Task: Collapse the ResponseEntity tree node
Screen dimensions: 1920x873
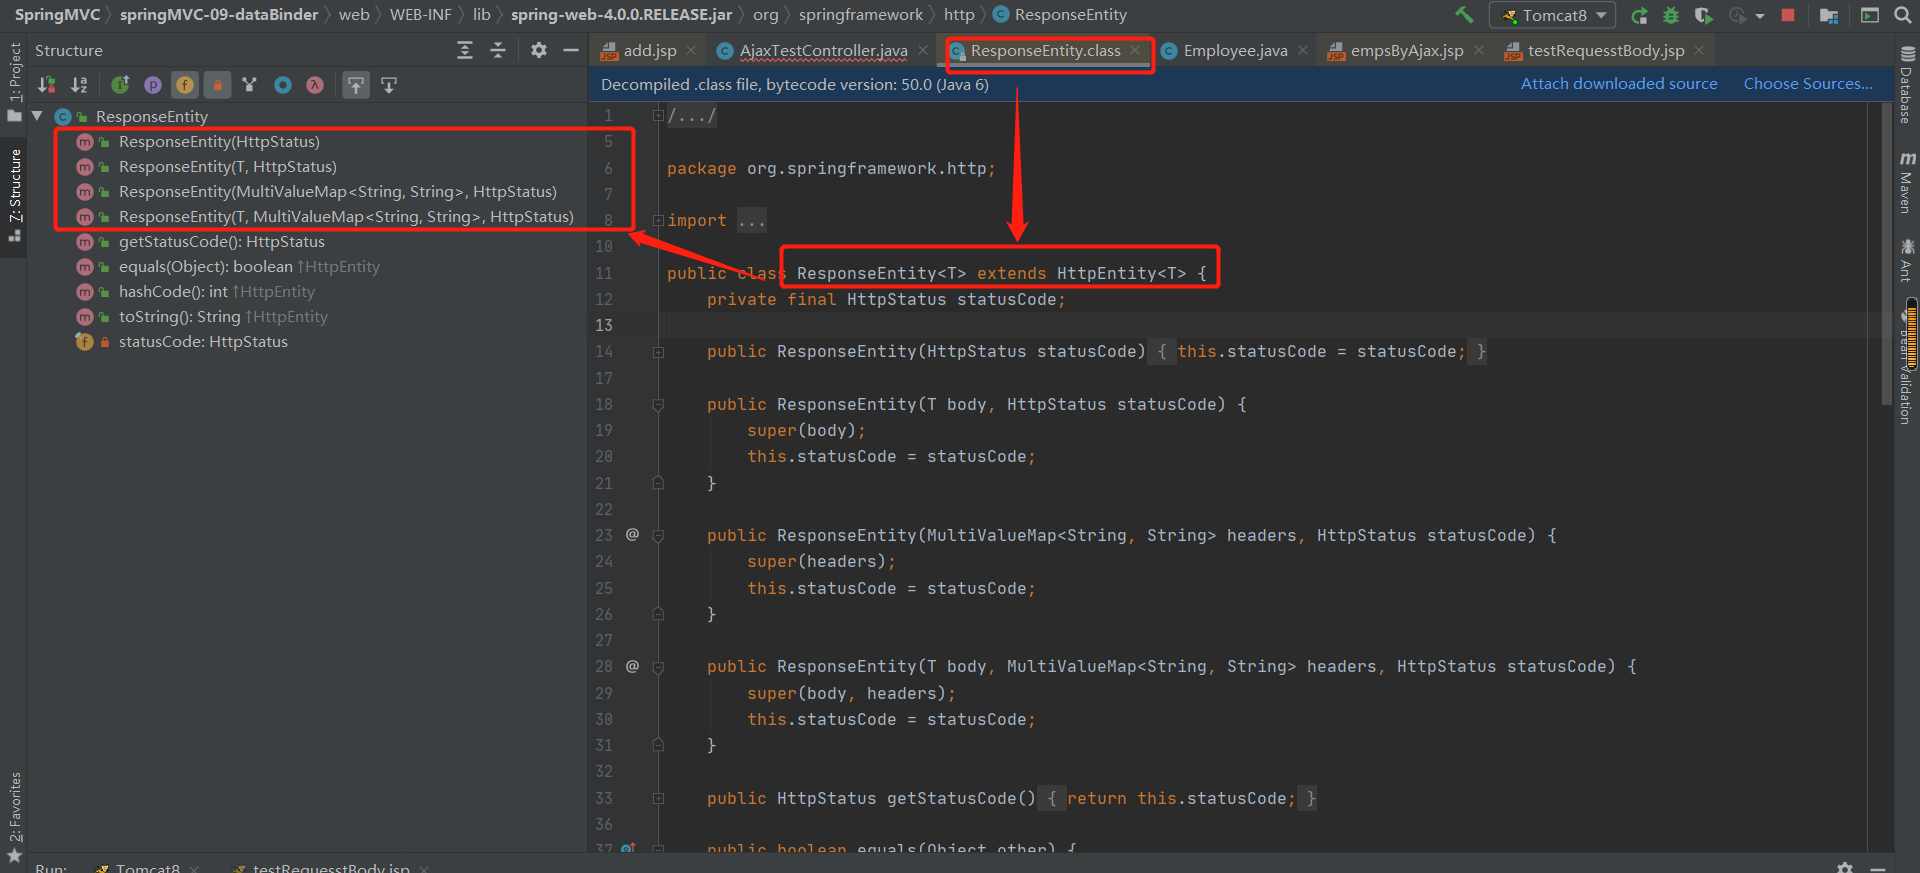Action: (x=37, y=117)
